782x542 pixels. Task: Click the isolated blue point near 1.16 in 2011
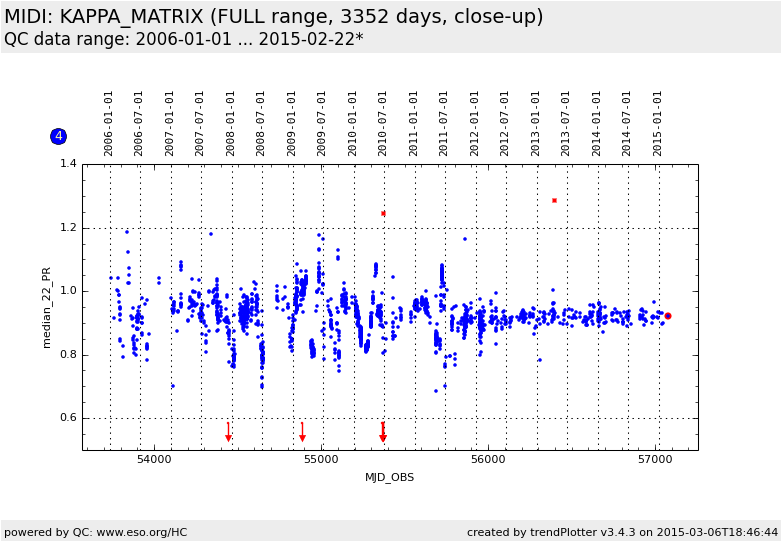pos(464,239)
